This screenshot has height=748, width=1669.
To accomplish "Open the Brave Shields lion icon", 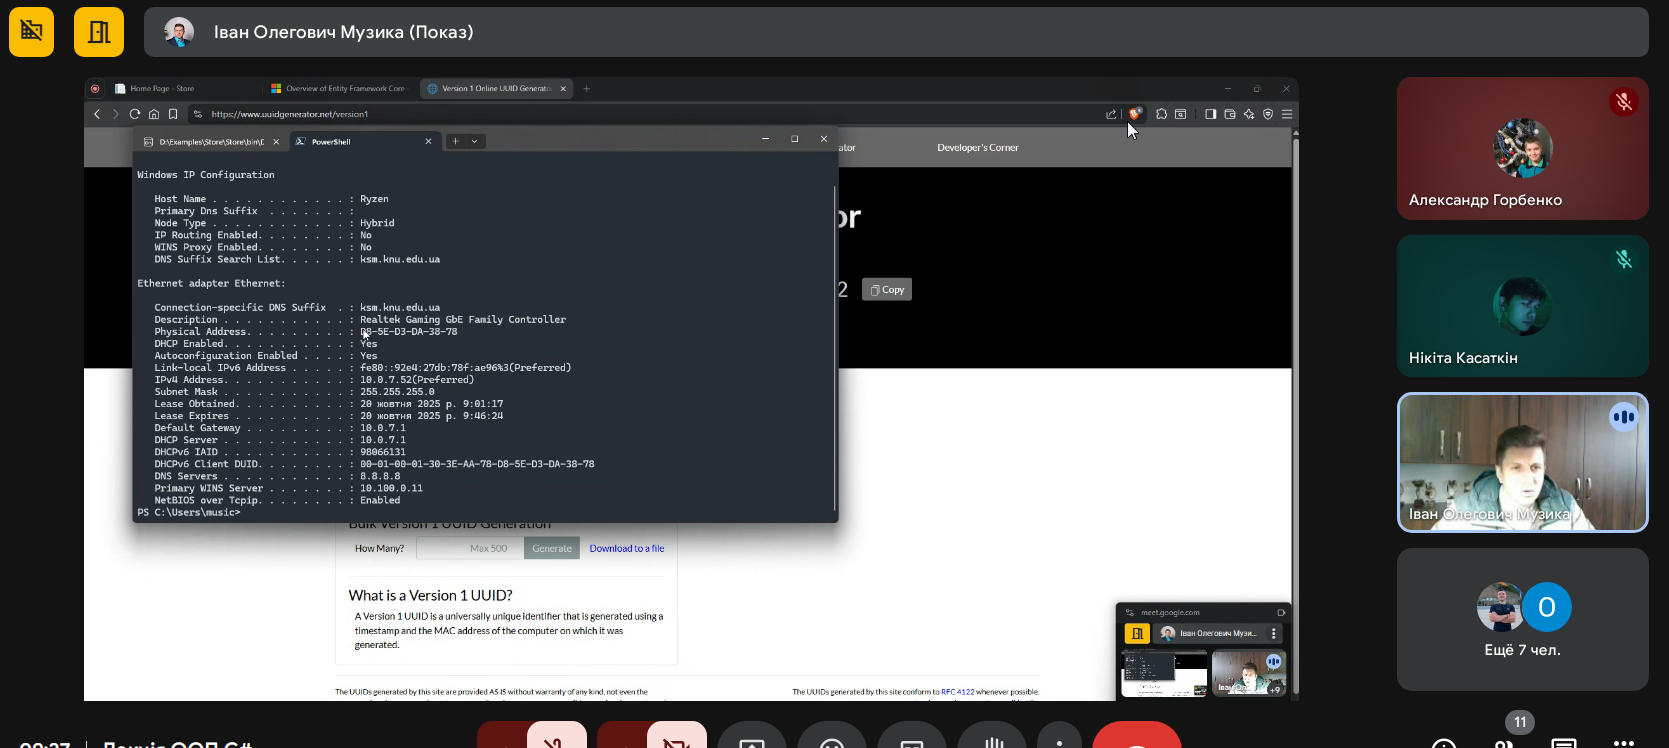I will [x=1135, y=114].
